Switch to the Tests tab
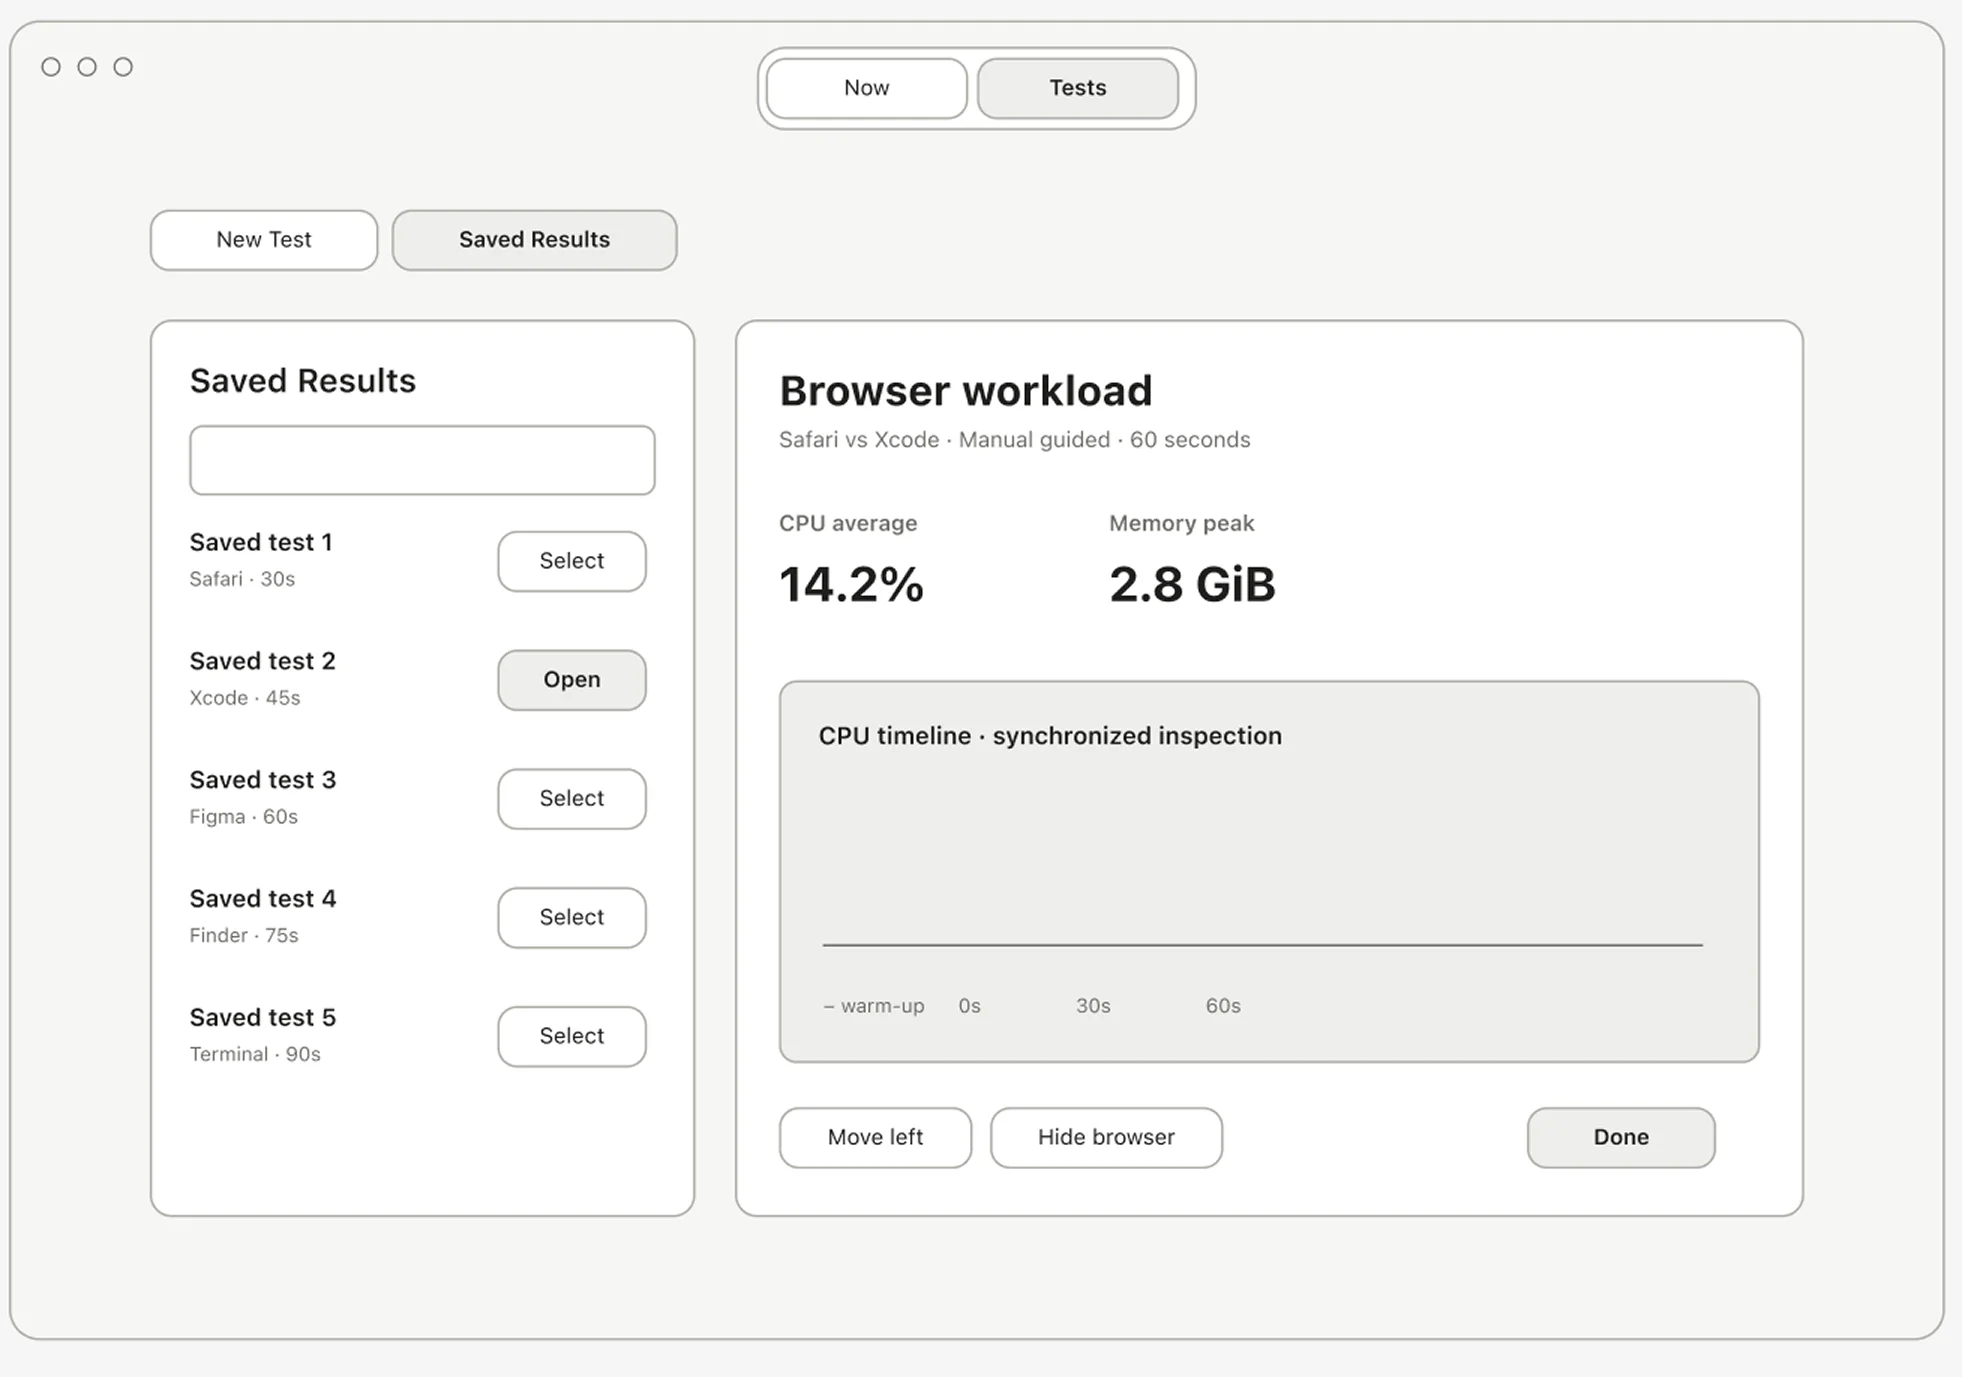 tap(1077, 88)
